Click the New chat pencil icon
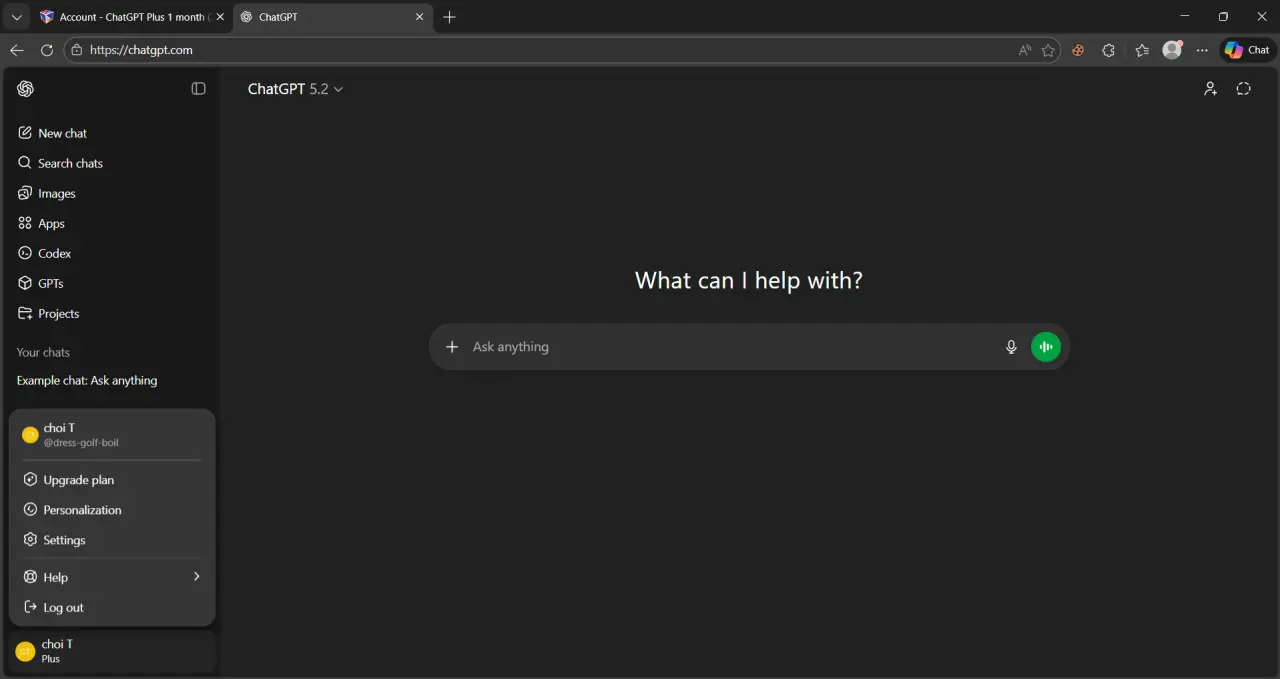Viewport: 1280px width, 679px height. click(x=25, y=133)
